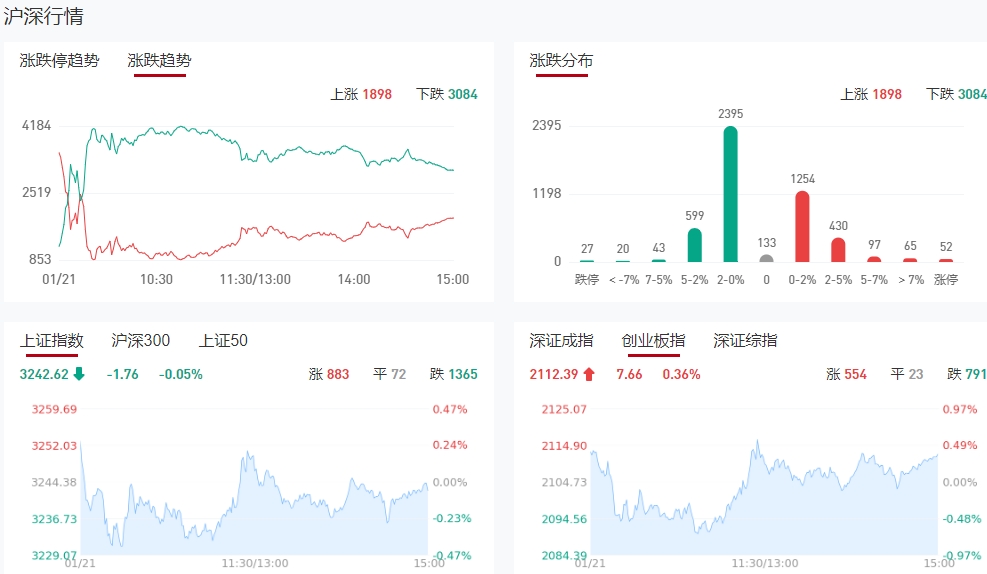Click 涨 883 count
This screenshot has width=987, height=574.
coord(329,374)
